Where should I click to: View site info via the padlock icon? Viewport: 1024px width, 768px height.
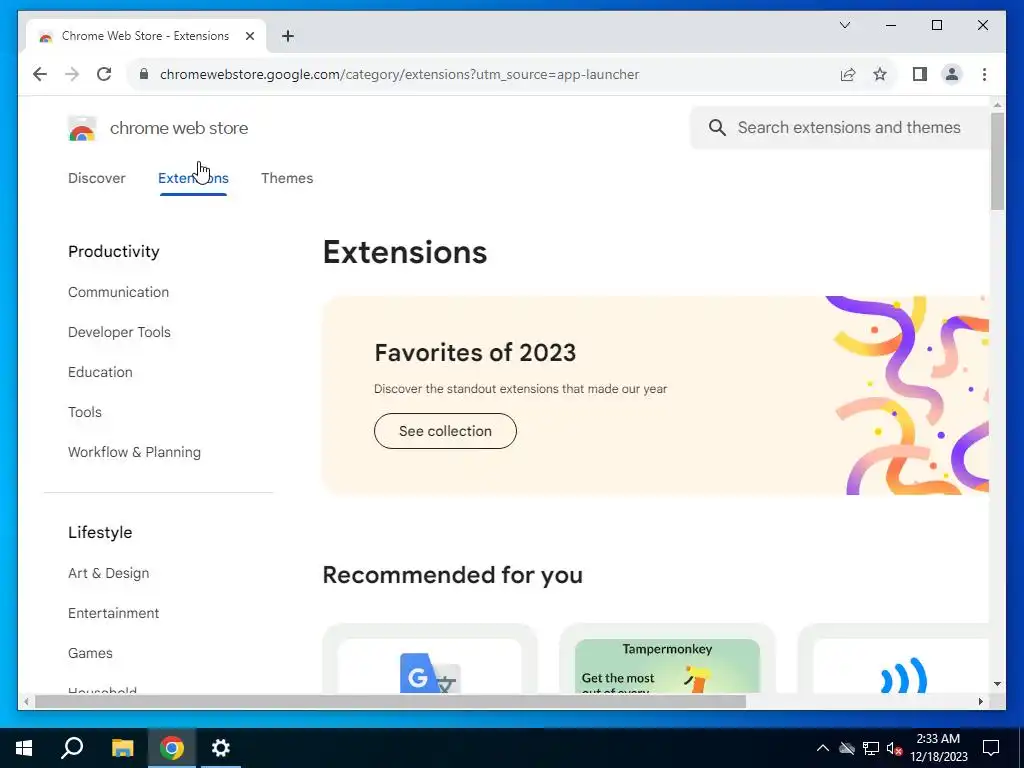[x=144, y=74]
